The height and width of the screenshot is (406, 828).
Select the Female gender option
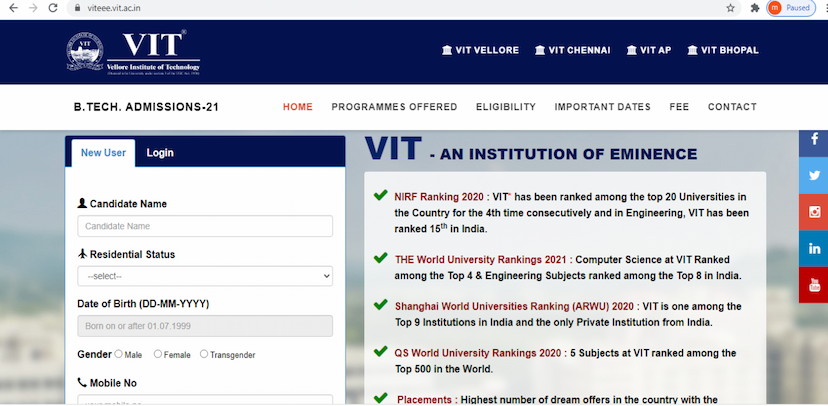click(157, 354)
